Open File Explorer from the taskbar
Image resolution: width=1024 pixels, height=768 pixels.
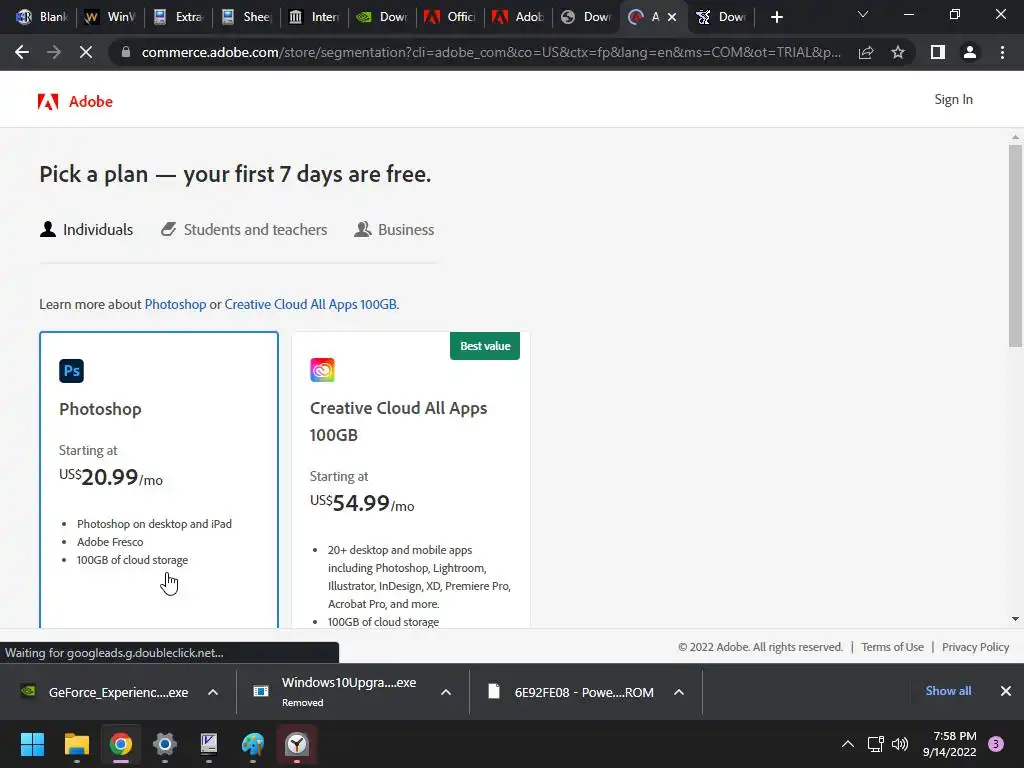[76, 744]
